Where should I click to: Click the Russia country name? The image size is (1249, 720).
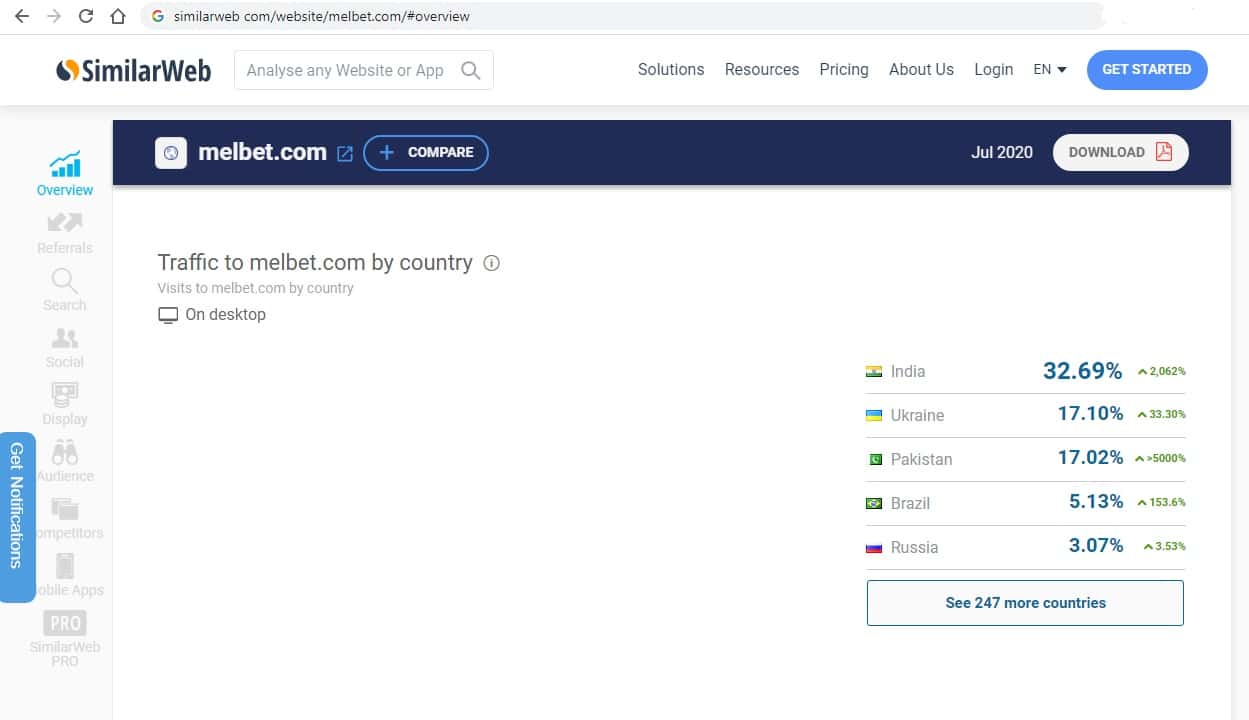point(914,547)
